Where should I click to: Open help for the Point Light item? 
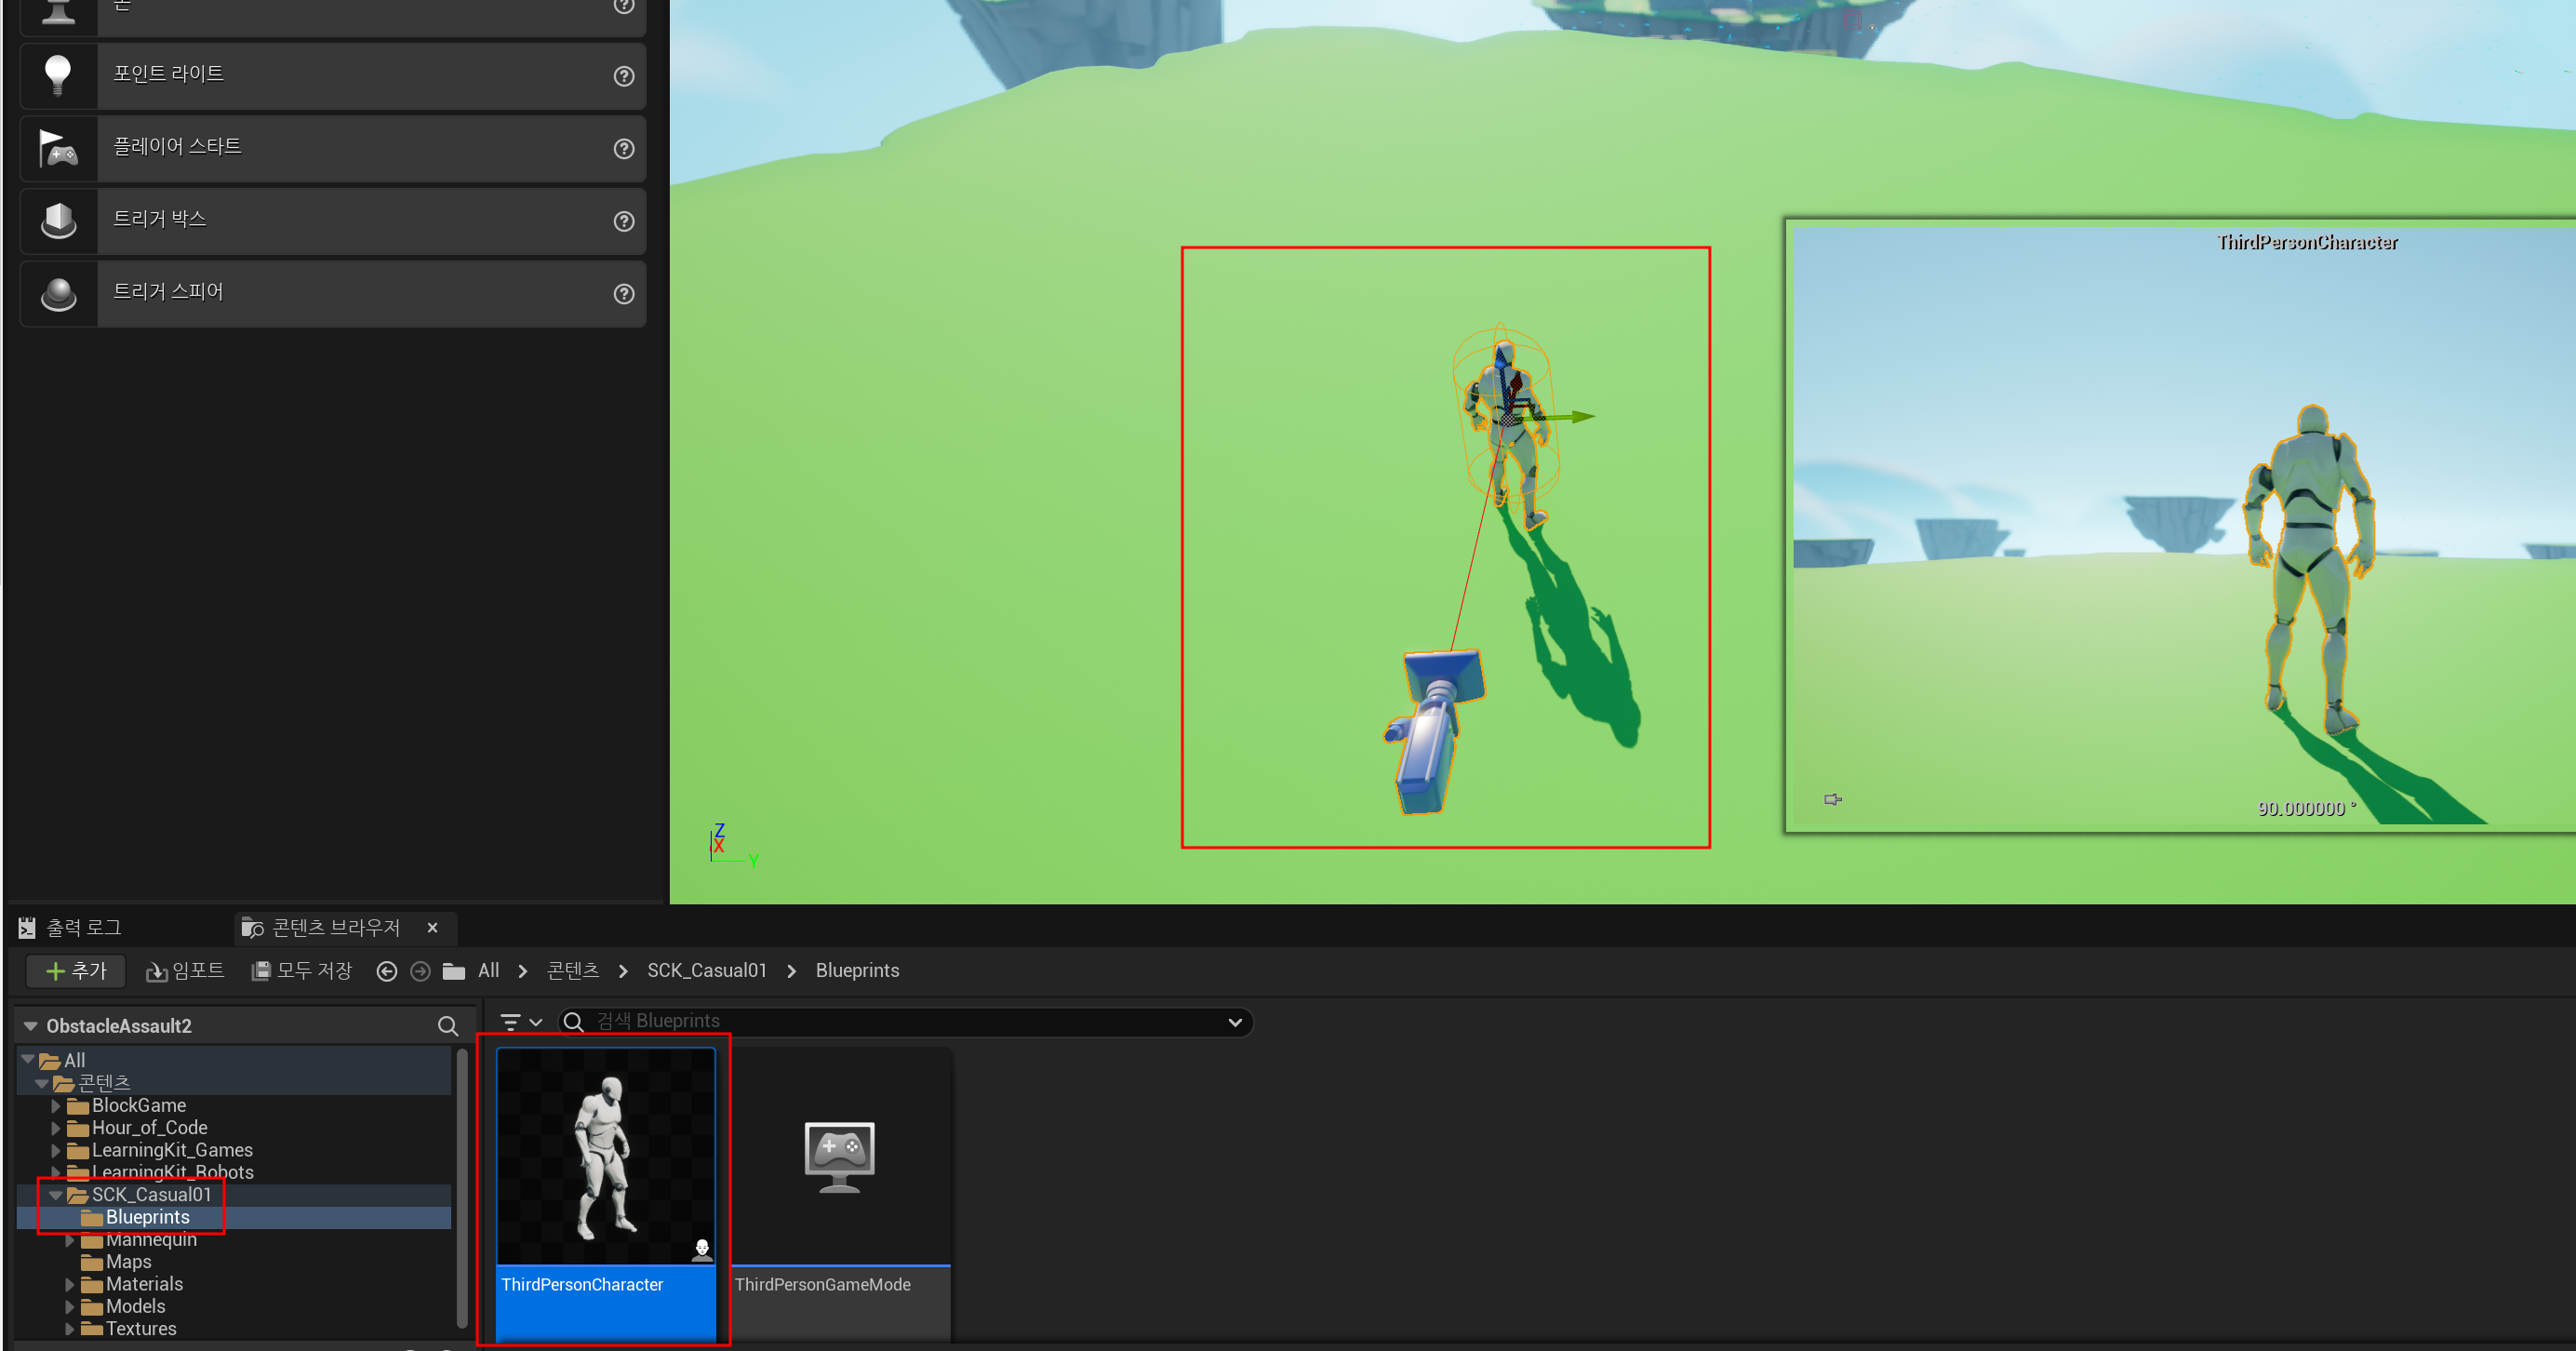(624, 76)
